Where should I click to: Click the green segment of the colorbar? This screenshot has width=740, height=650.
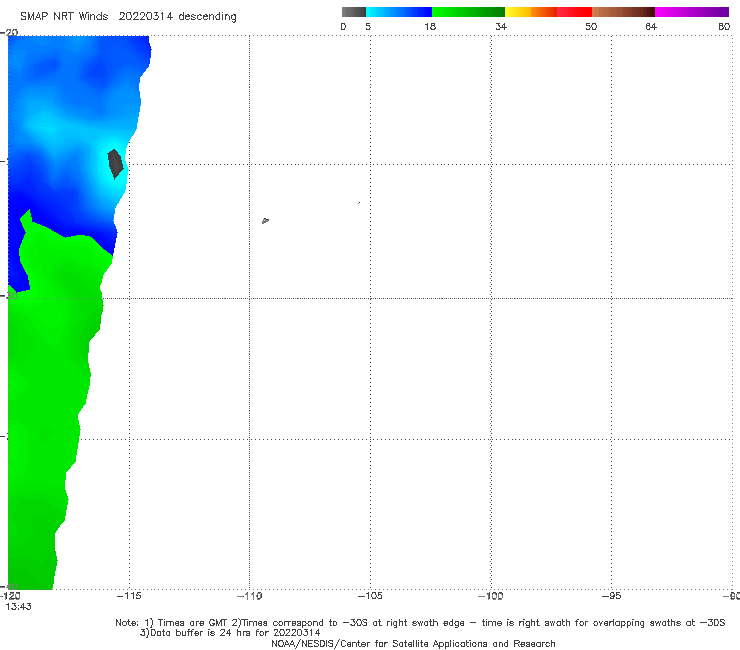(x=468, y=12)
